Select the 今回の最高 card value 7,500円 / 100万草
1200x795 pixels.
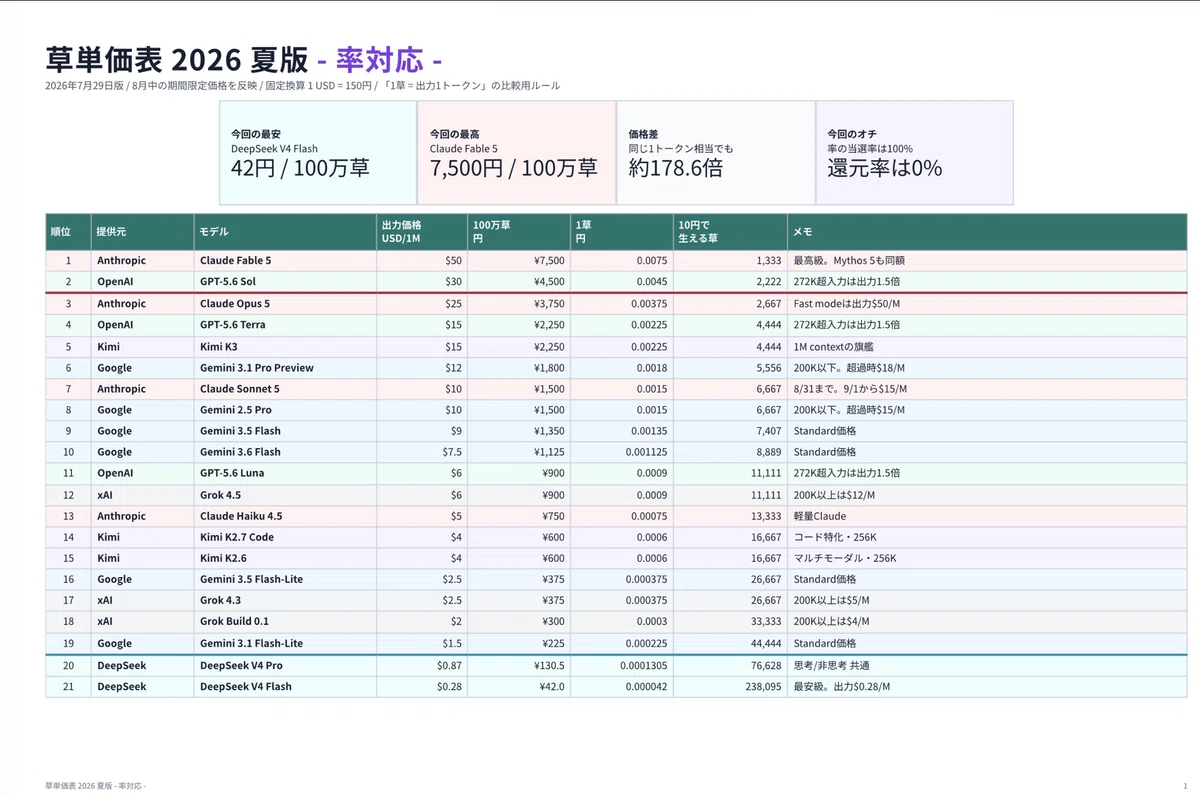[513, 168]
